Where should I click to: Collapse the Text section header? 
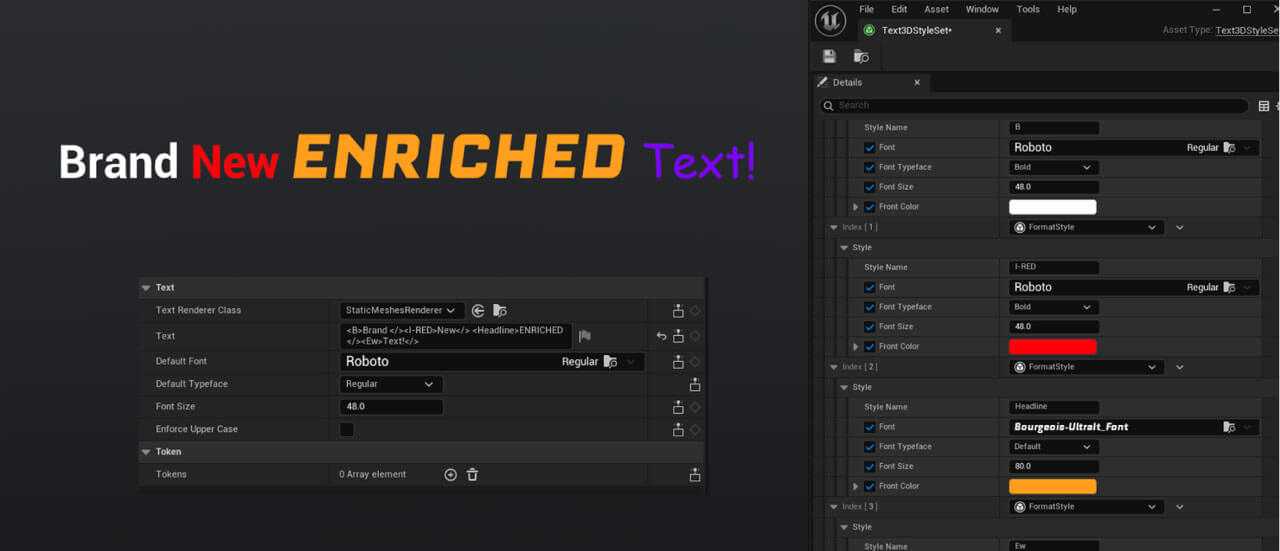(146, 288)
